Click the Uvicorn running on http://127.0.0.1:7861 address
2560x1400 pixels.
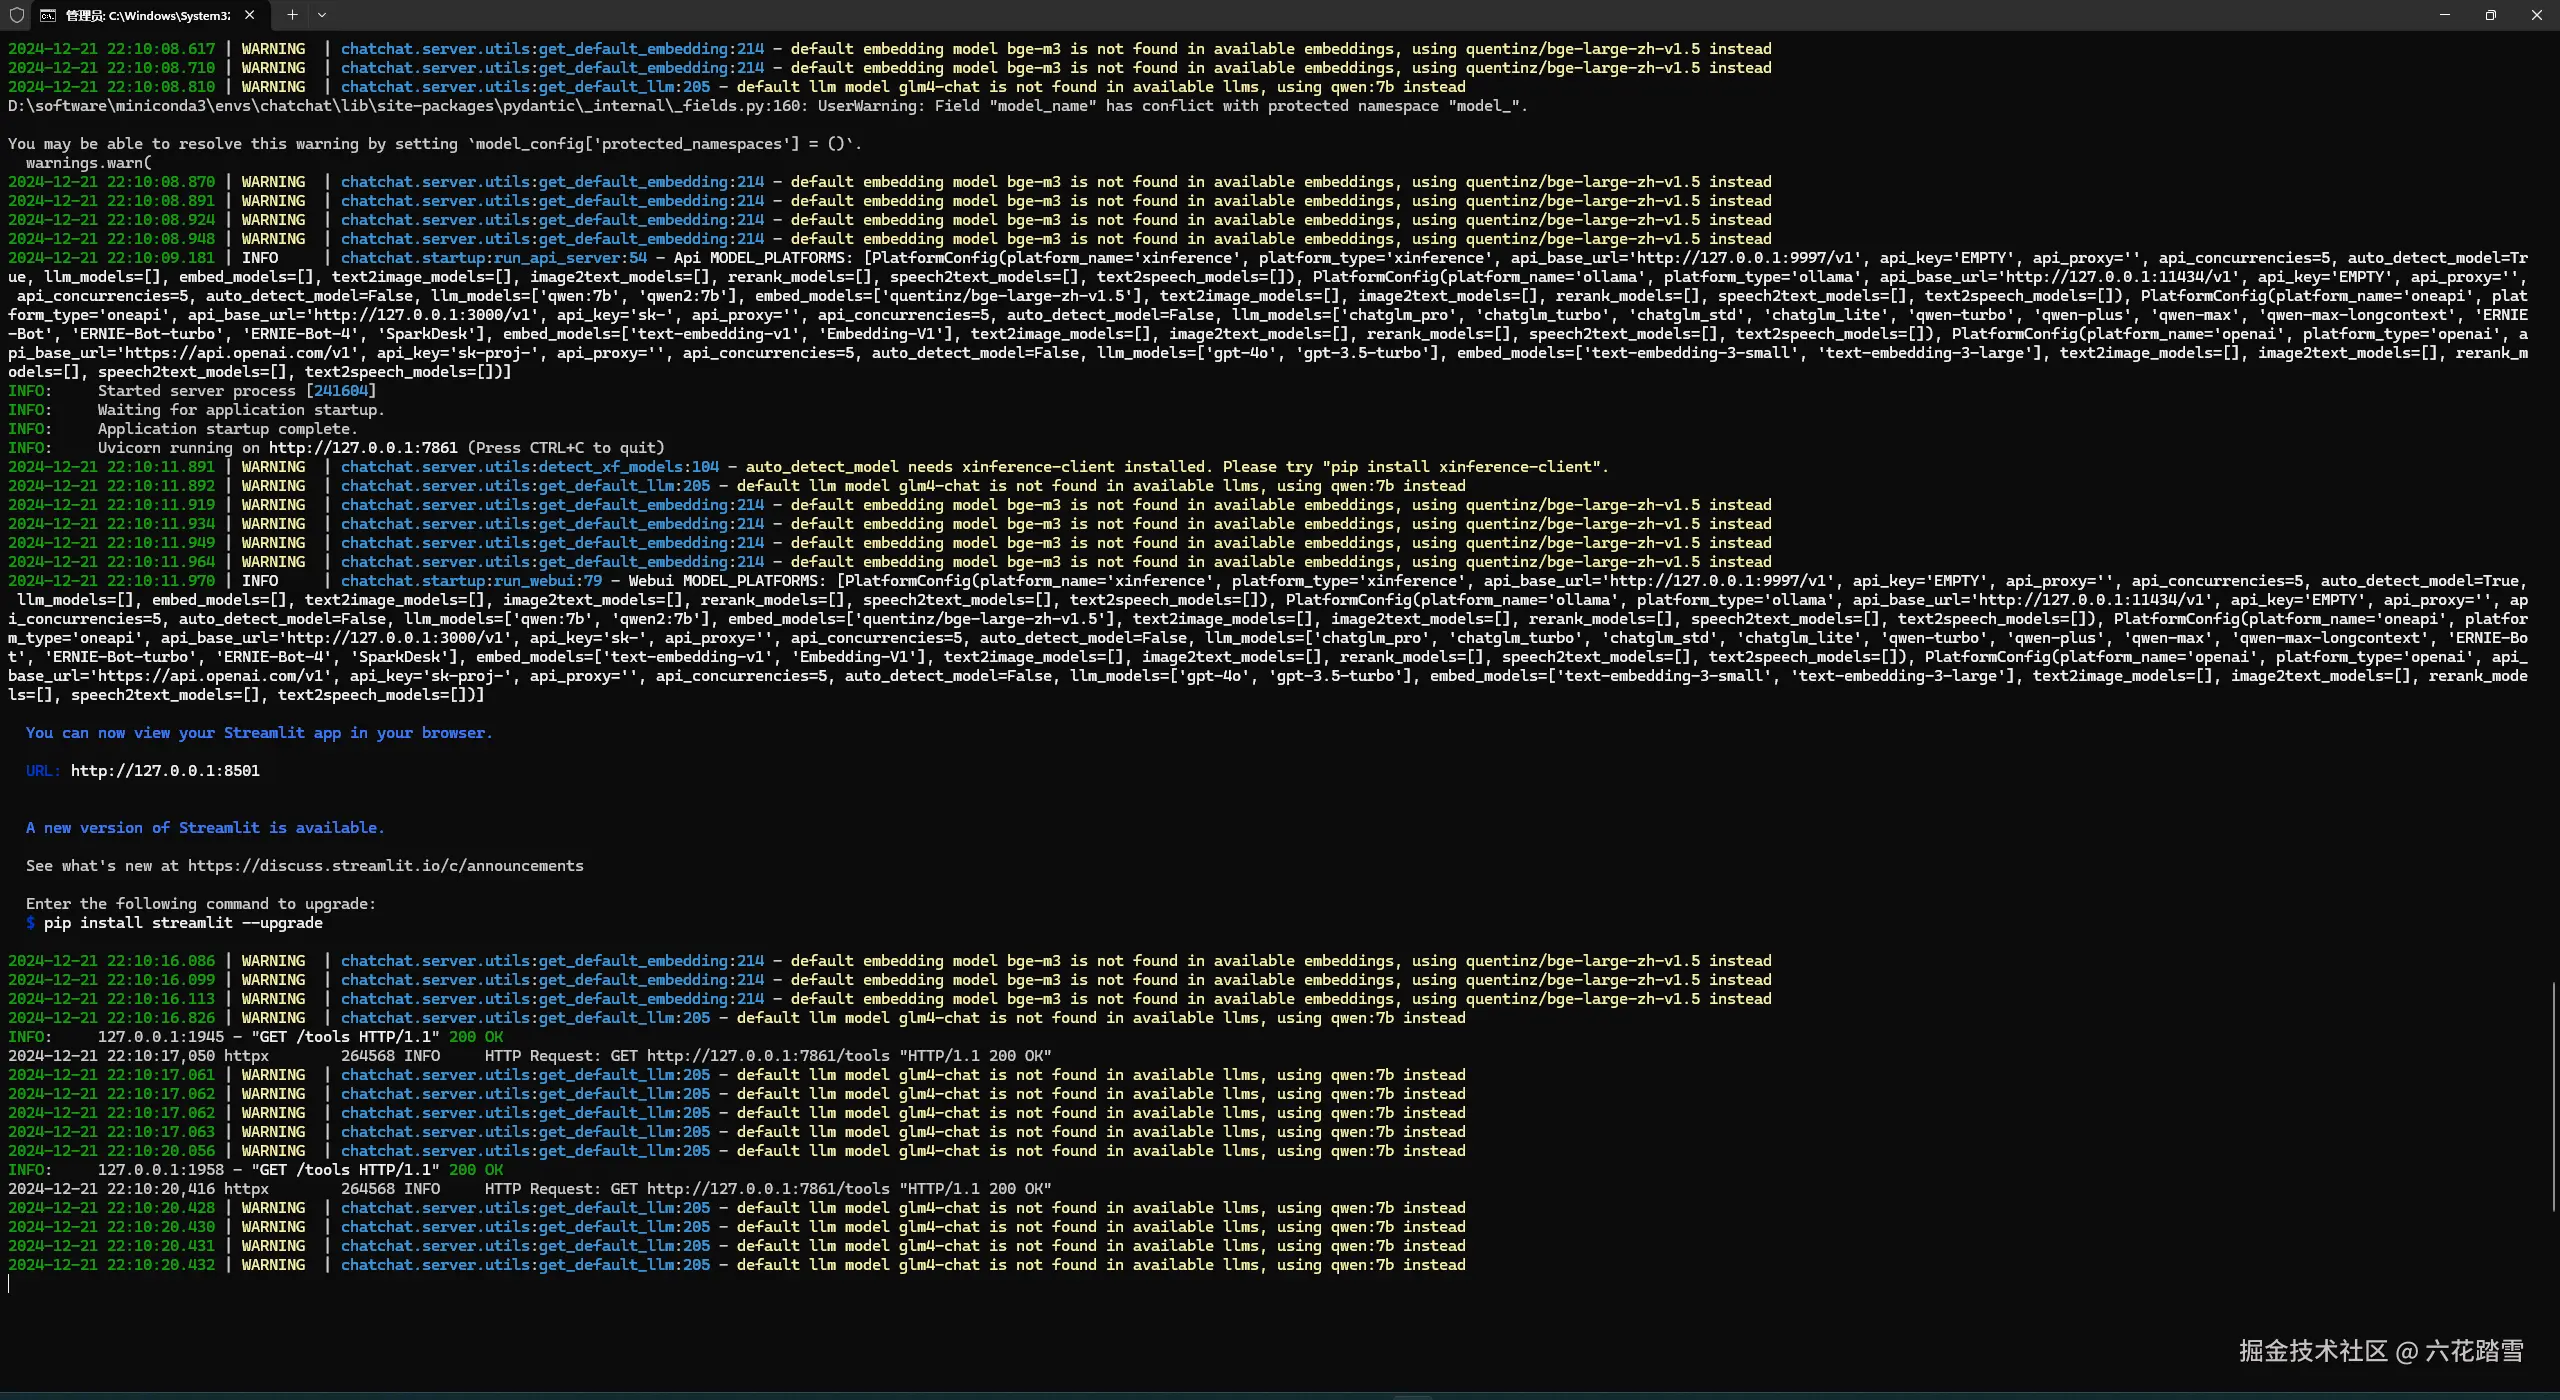point(362,448)
